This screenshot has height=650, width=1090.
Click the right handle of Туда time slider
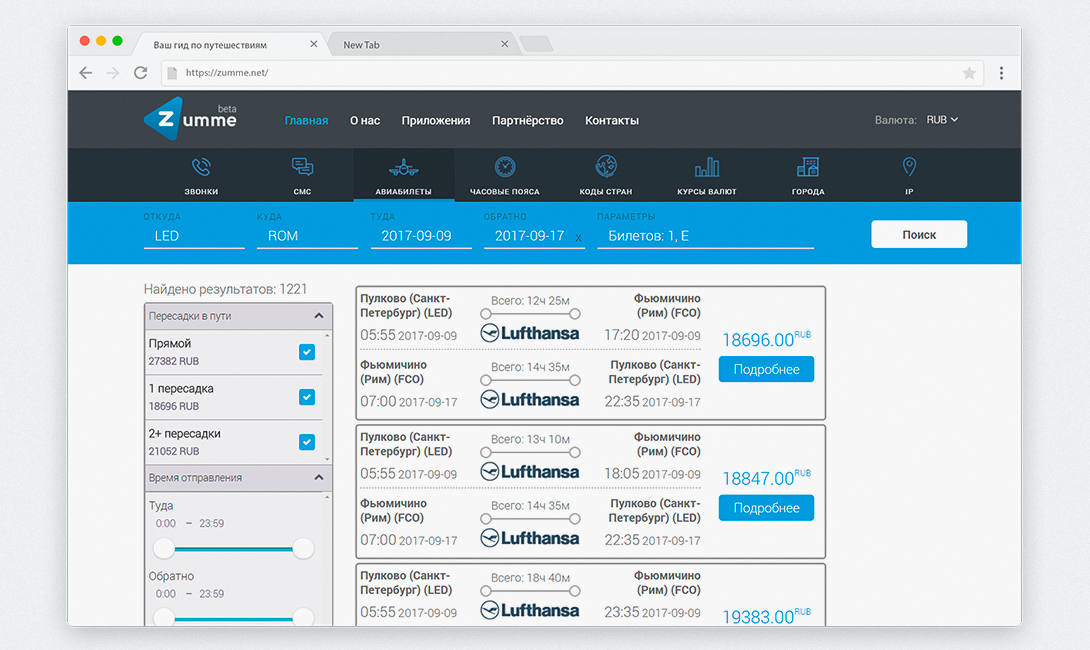click(x=303, y=549)
